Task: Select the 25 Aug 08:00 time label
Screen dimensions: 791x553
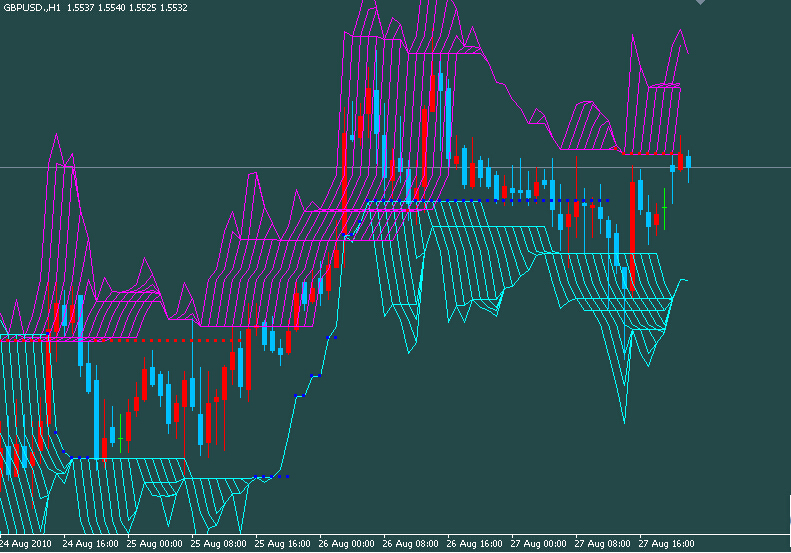Action: coord(218,543)
